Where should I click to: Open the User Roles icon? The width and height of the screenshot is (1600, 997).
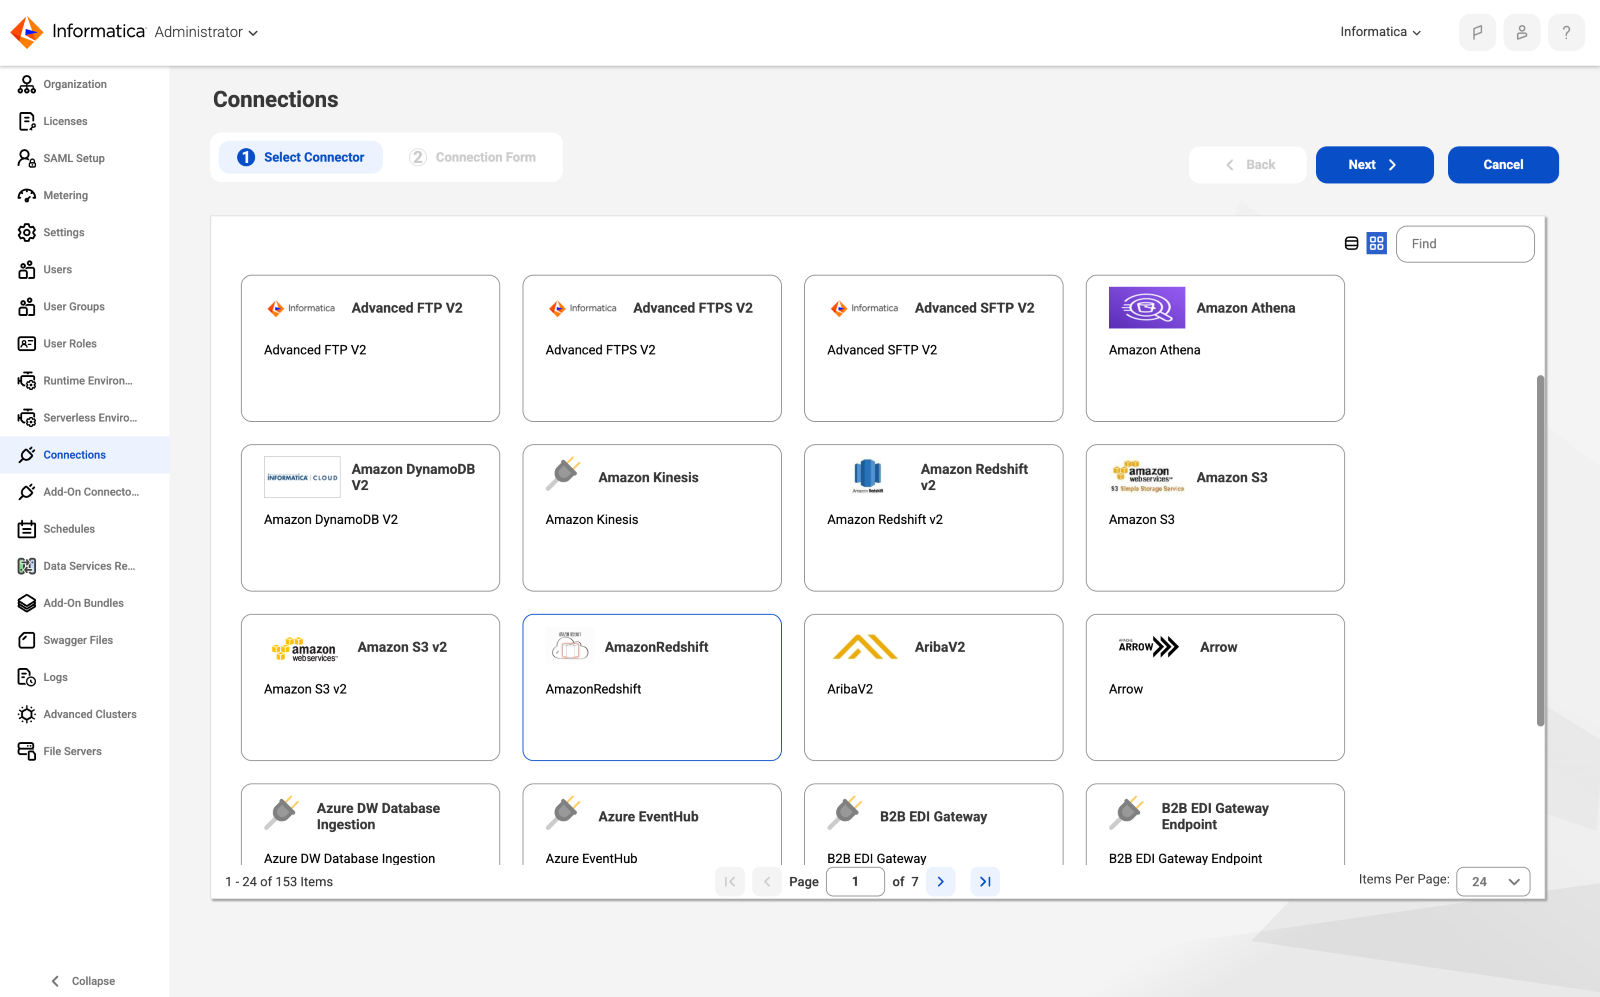27,343
